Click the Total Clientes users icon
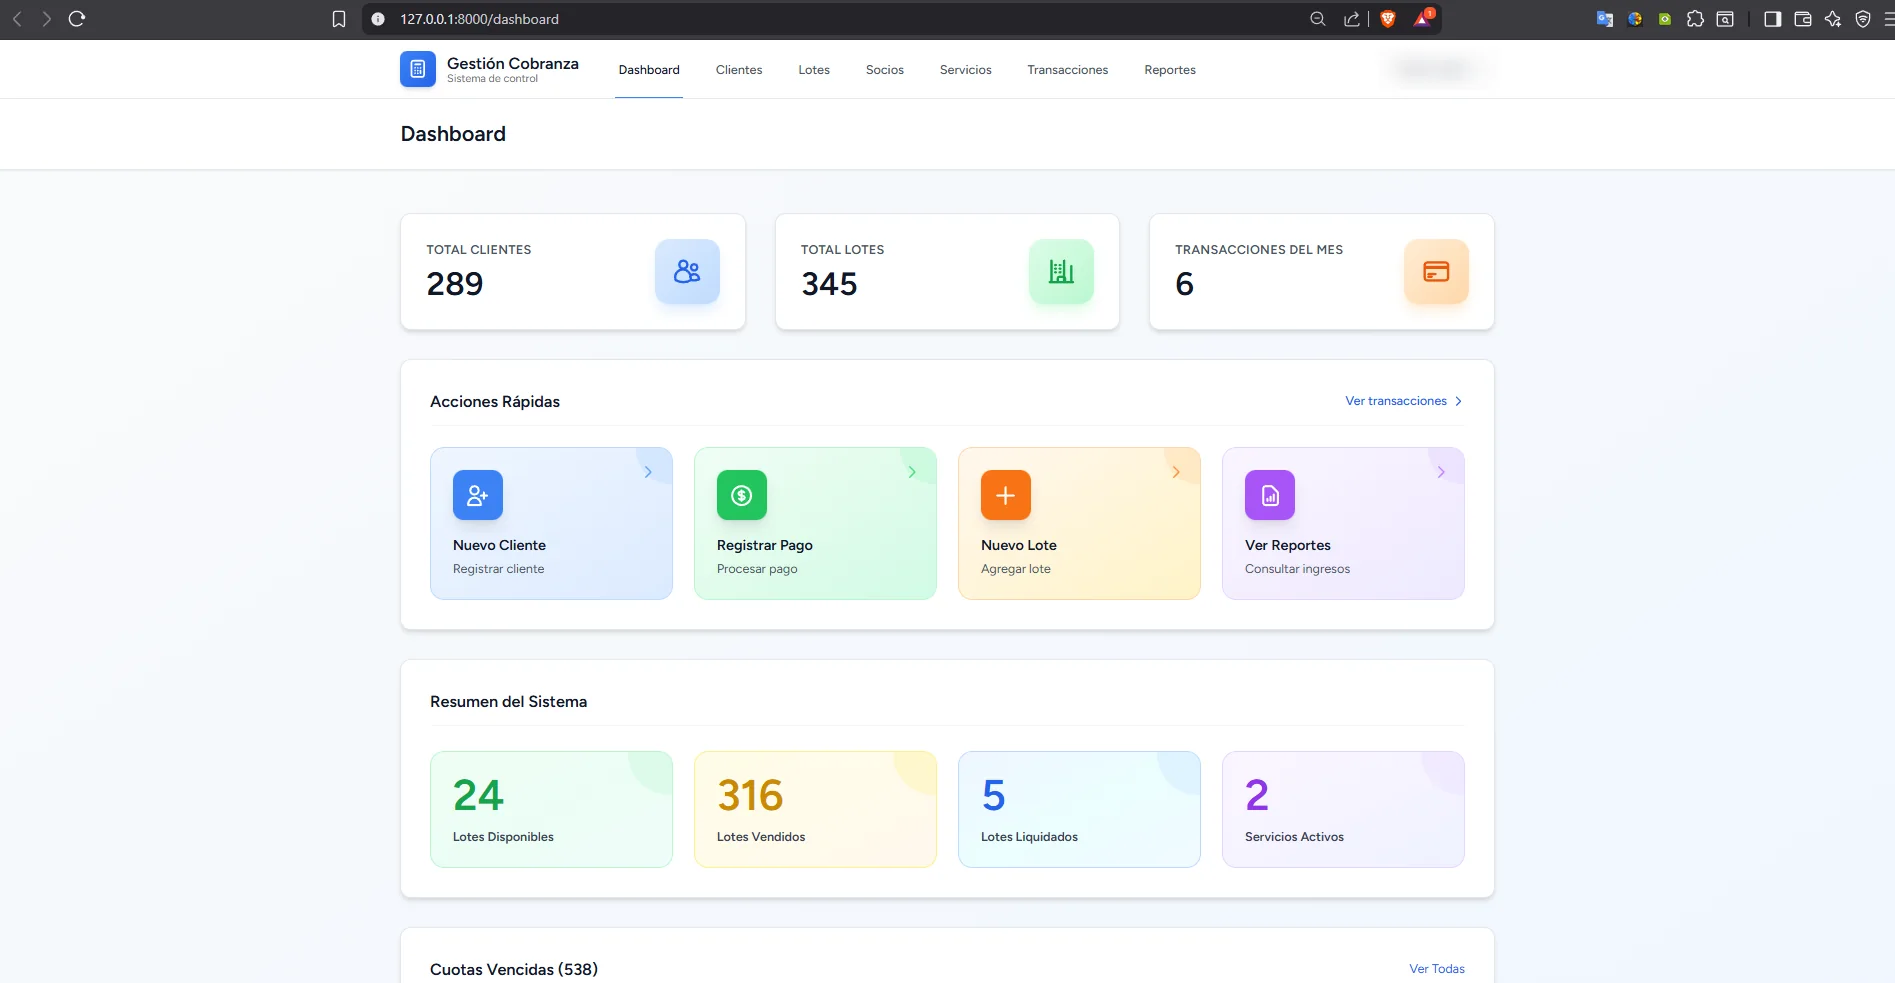The width and height of the screenshot is (1895, 983). point(687,271)
